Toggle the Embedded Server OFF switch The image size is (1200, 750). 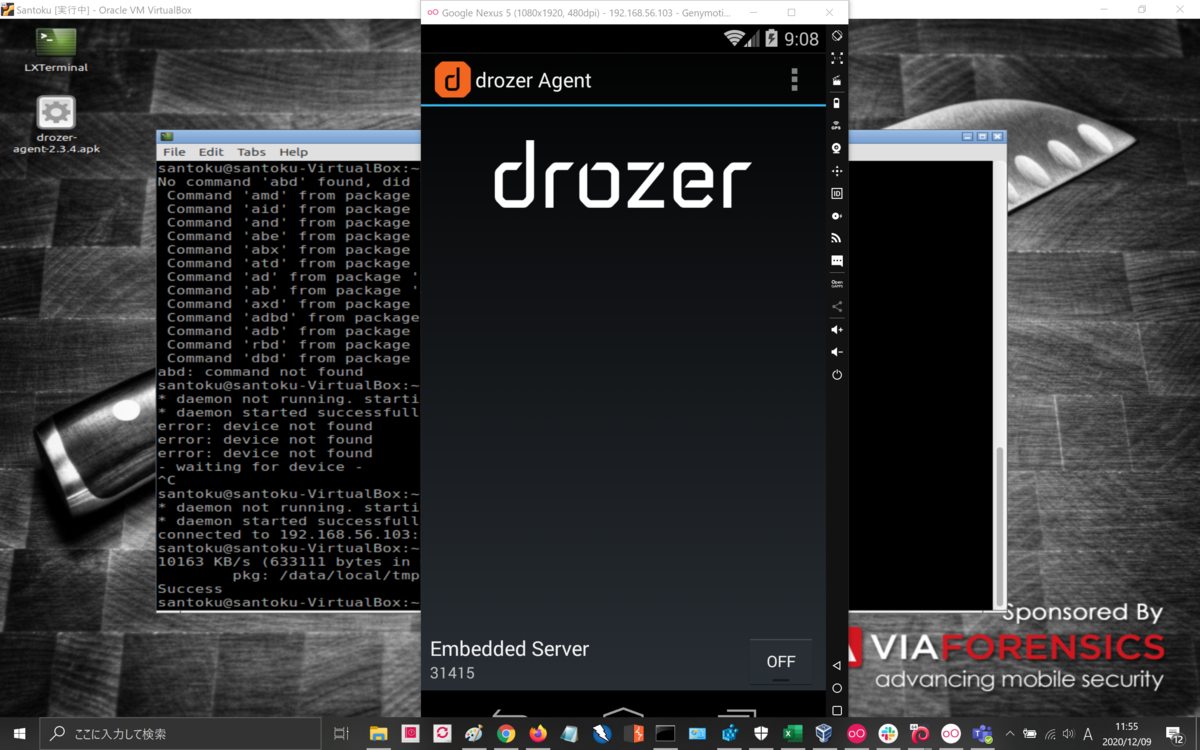tap(781, 662)
